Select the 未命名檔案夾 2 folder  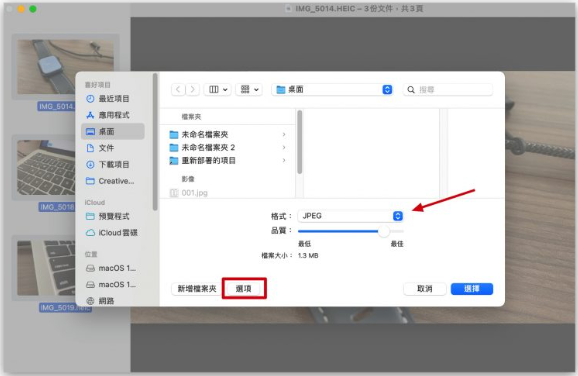pyautogui.click(x=228, y=147)
